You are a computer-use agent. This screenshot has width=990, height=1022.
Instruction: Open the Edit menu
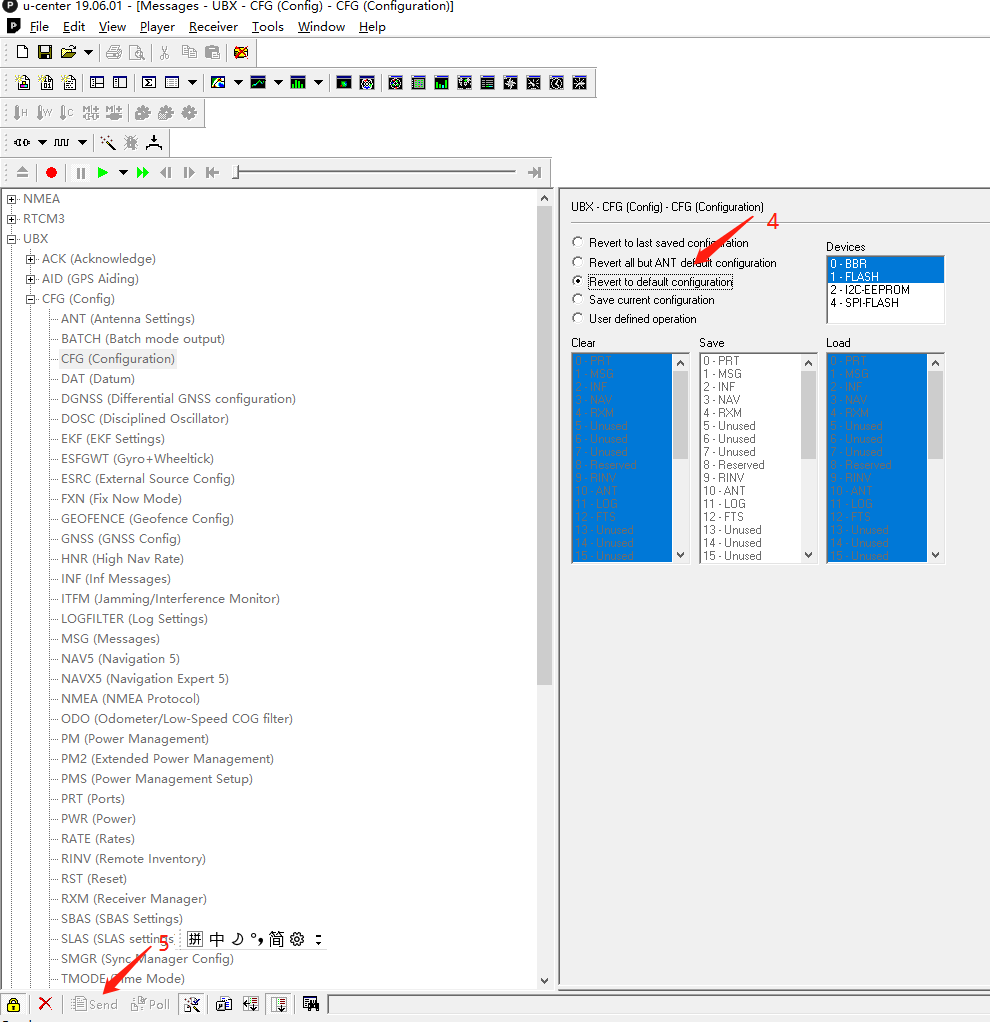click(74, 27)
